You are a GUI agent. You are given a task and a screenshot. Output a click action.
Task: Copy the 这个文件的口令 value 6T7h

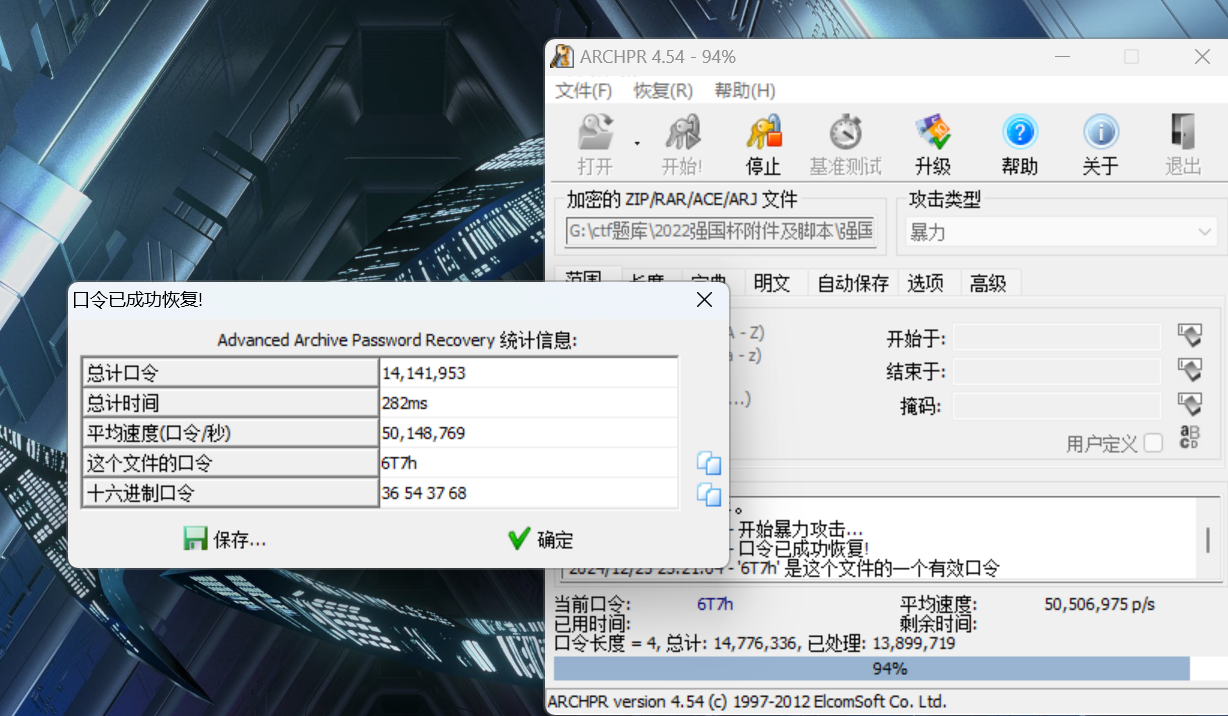(x=709, y=463)
